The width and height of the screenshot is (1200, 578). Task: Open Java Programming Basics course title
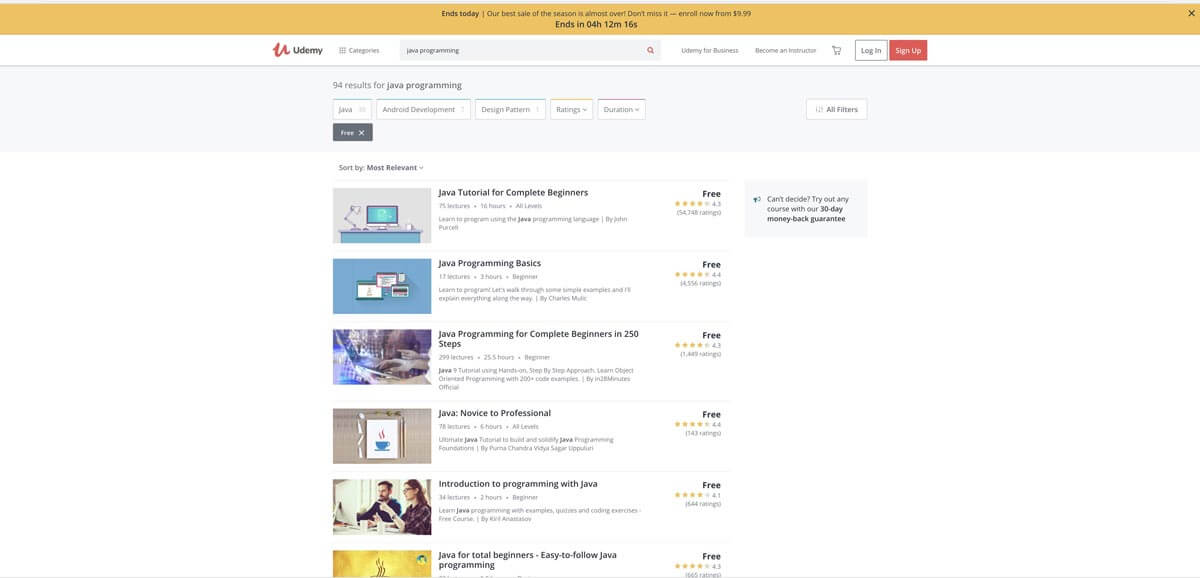(x=490, y=263)
